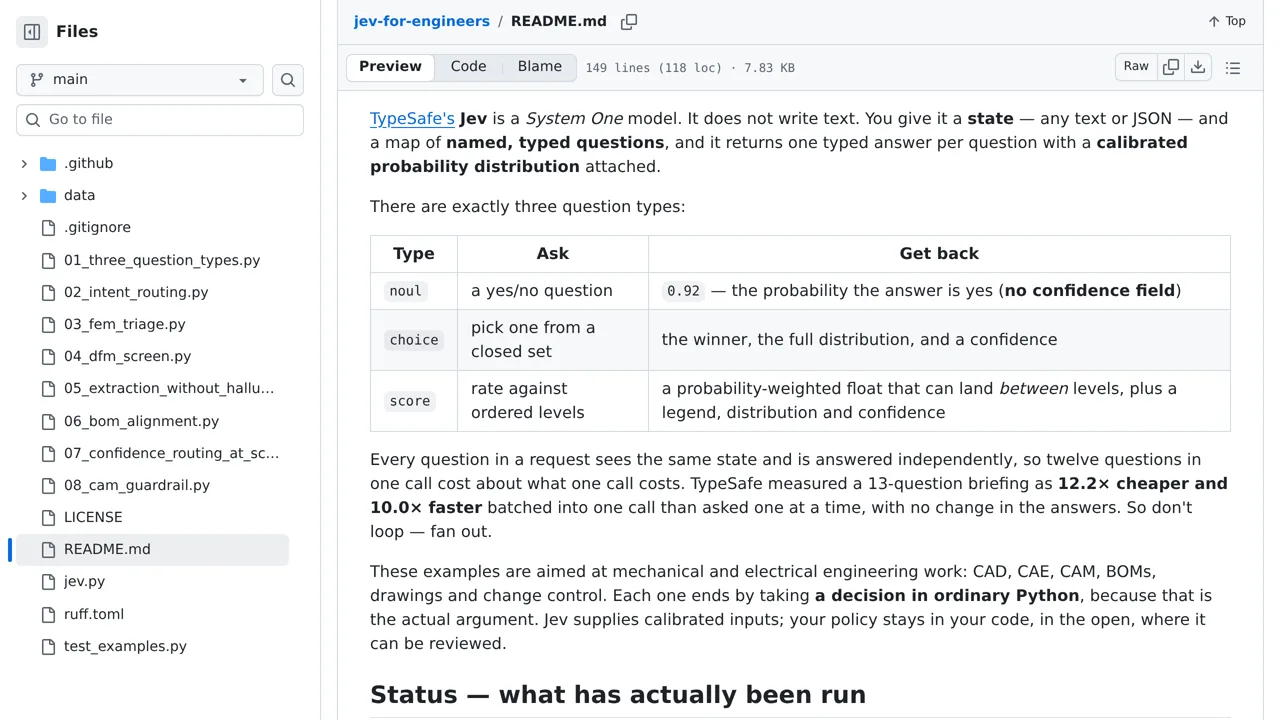This screenshot has width=1280, height=720.
Task: Click the file icon beside .gitignore
Action: [x=48, y=228]
